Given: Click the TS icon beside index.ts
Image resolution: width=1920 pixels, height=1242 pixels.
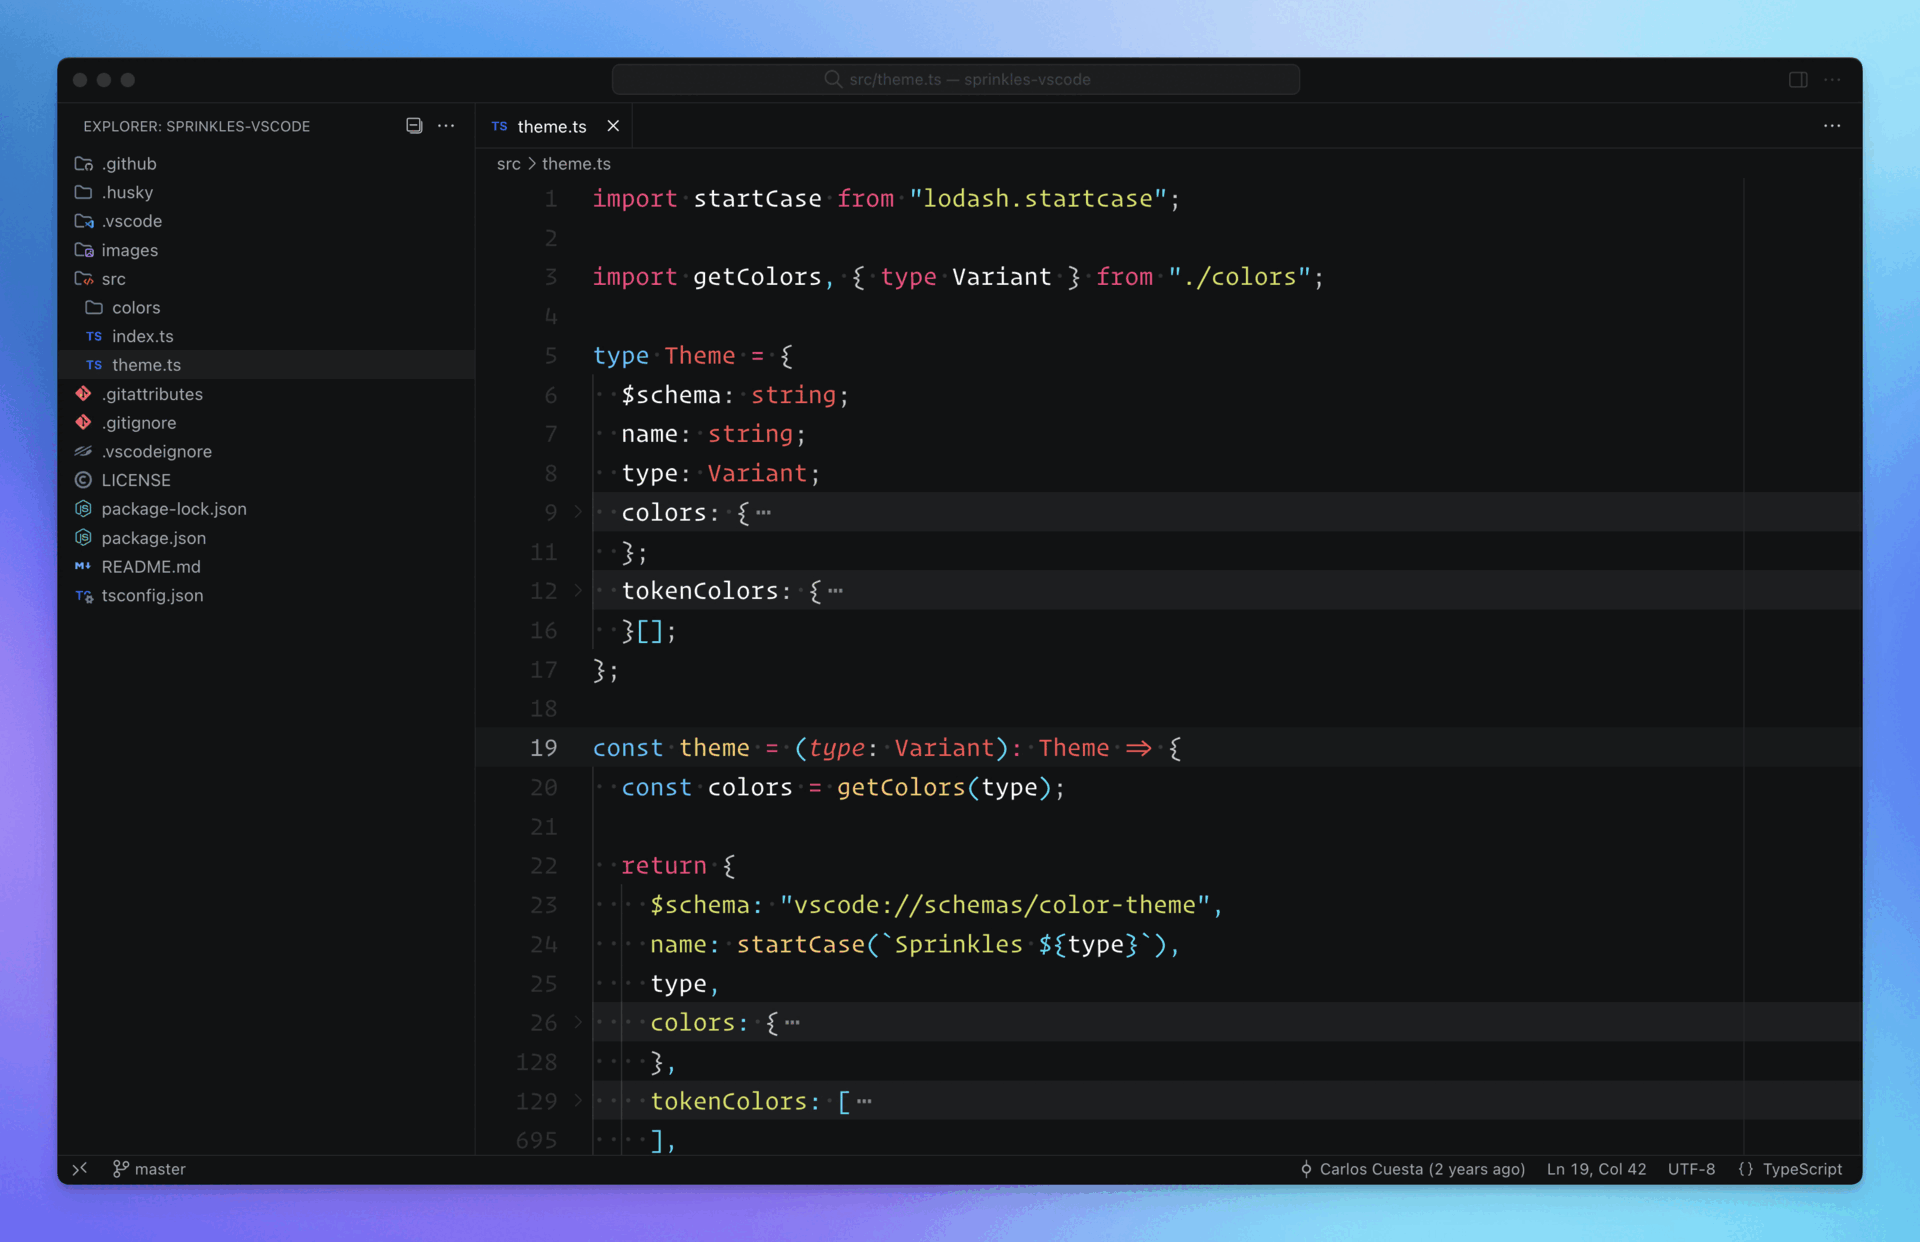Looking at the screenshot, I should [94, 336].
